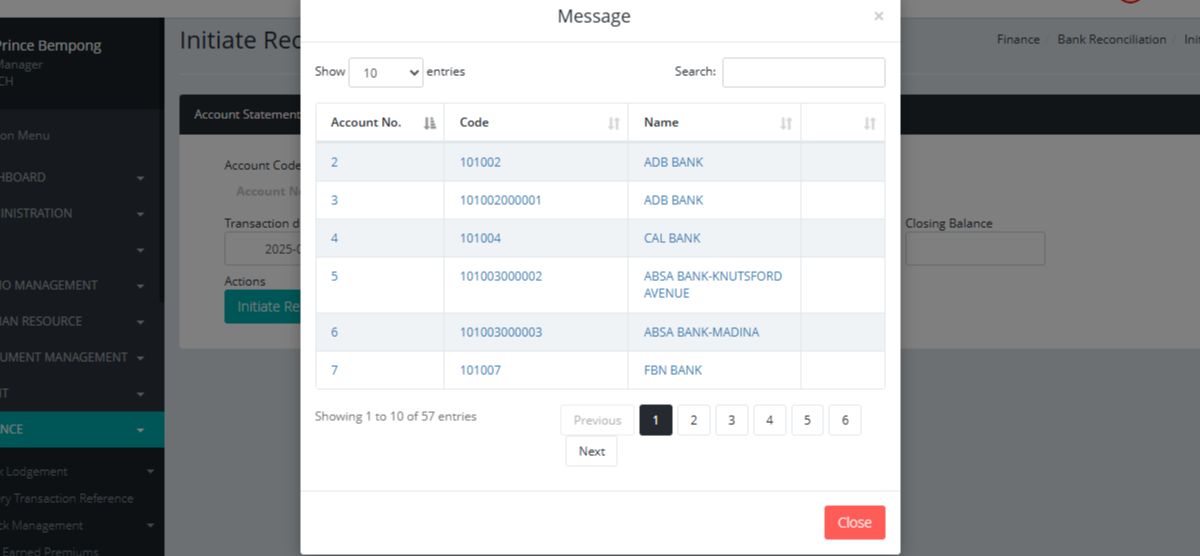The image size is (1200, 556).
Task: Click sort icon in the empty last column
Action: 870,123
